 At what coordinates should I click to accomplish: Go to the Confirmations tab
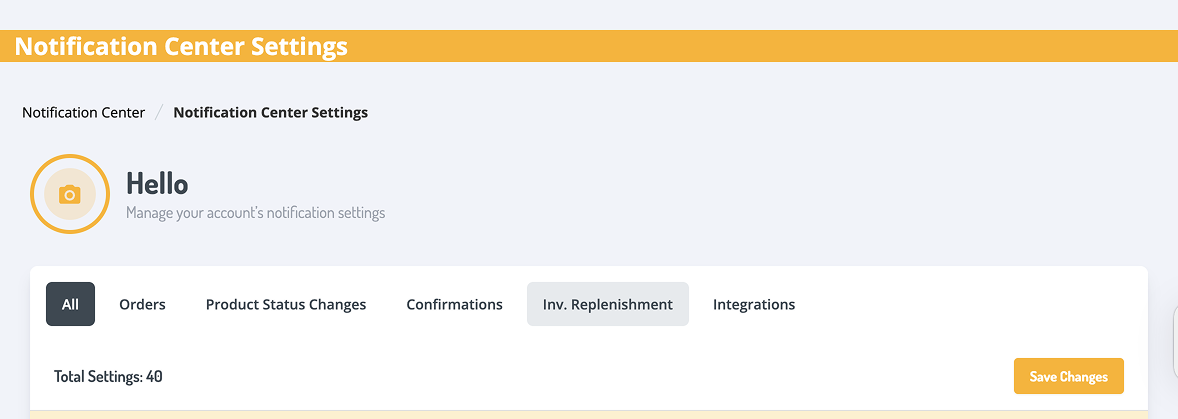[x=454, y=304]
